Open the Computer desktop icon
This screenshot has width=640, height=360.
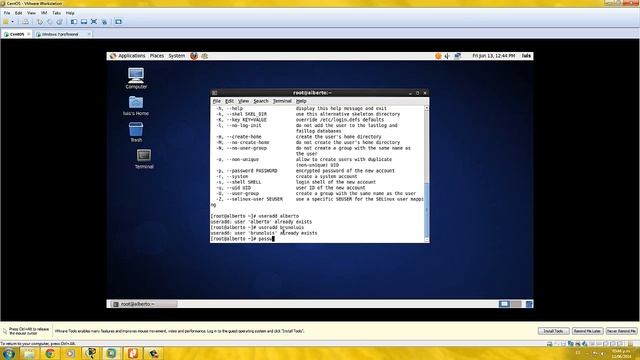coord(136,76)
